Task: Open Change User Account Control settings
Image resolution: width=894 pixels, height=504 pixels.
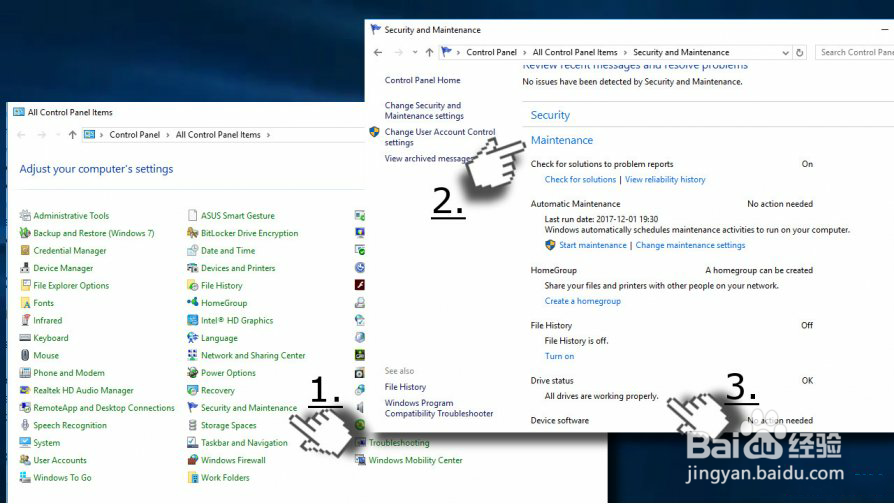Action: point(440,137)
